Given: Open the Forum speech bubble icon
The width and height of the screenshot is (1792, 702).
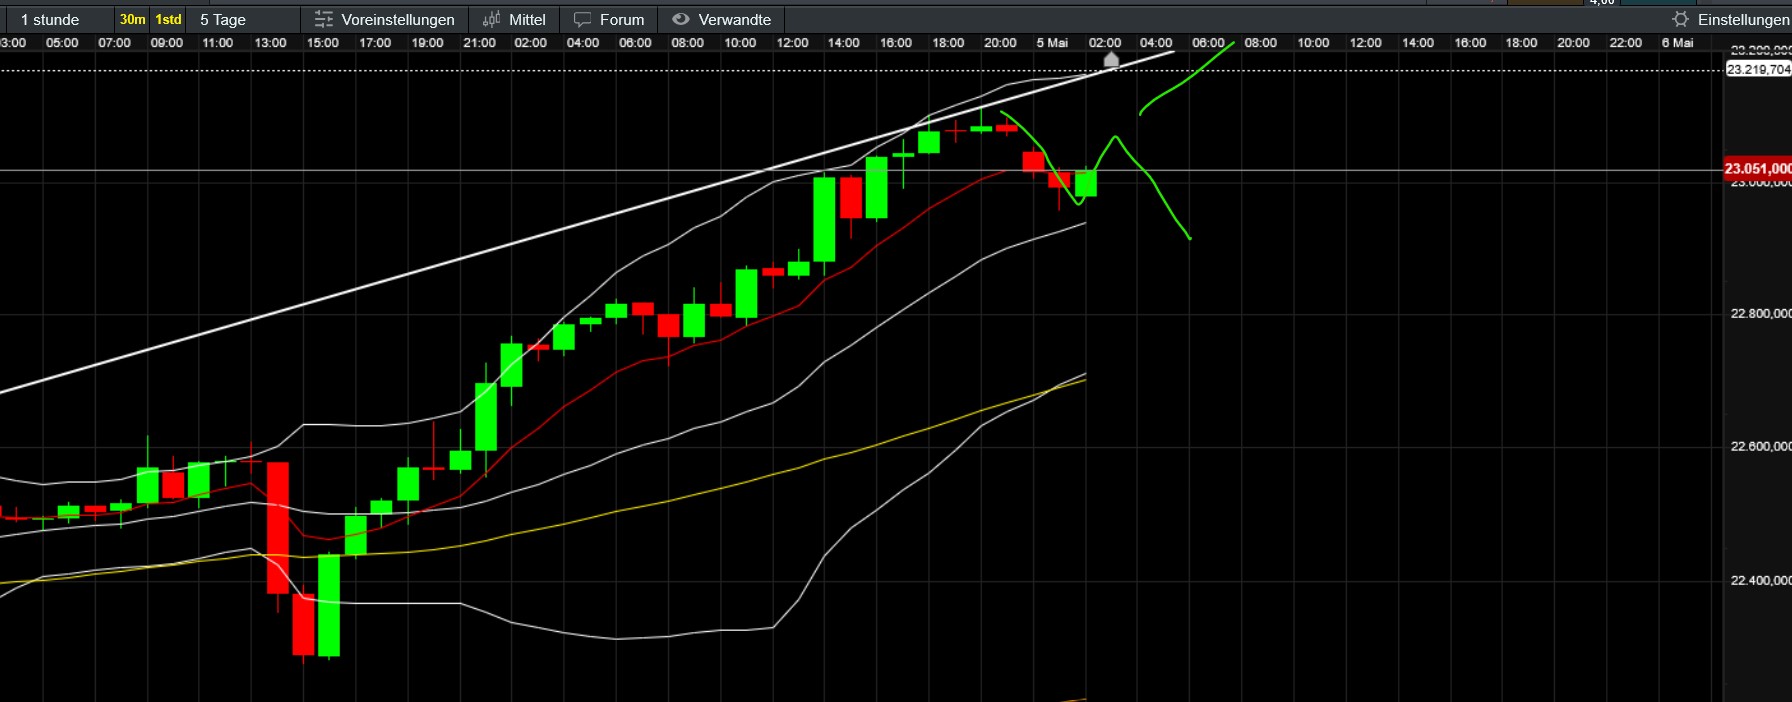Looking at the screenshot, I should (x=582, y=19).
